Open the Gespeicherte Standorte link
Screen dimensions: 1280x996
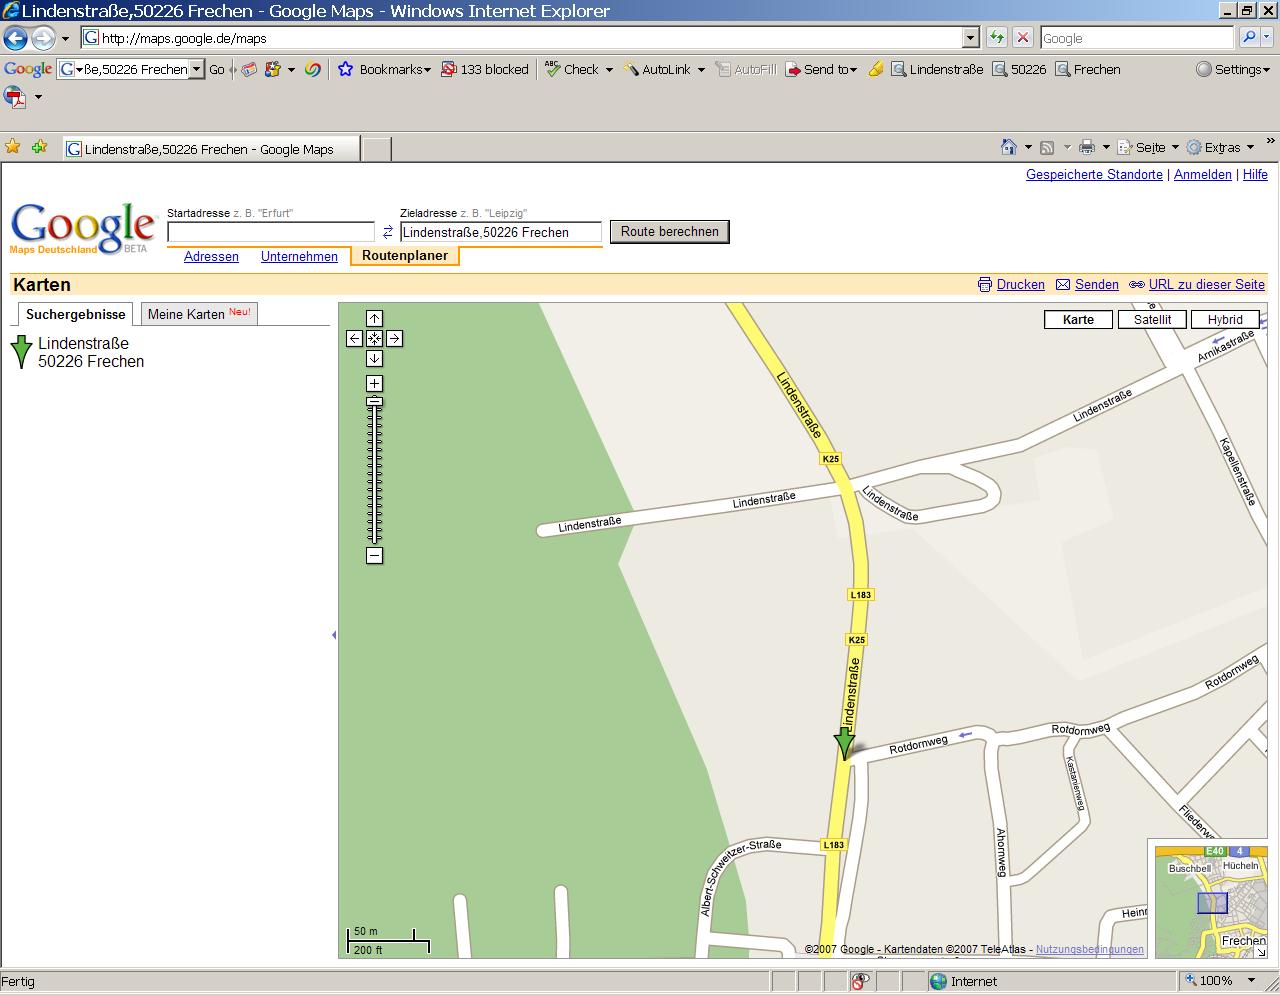tap(1094, 174)
